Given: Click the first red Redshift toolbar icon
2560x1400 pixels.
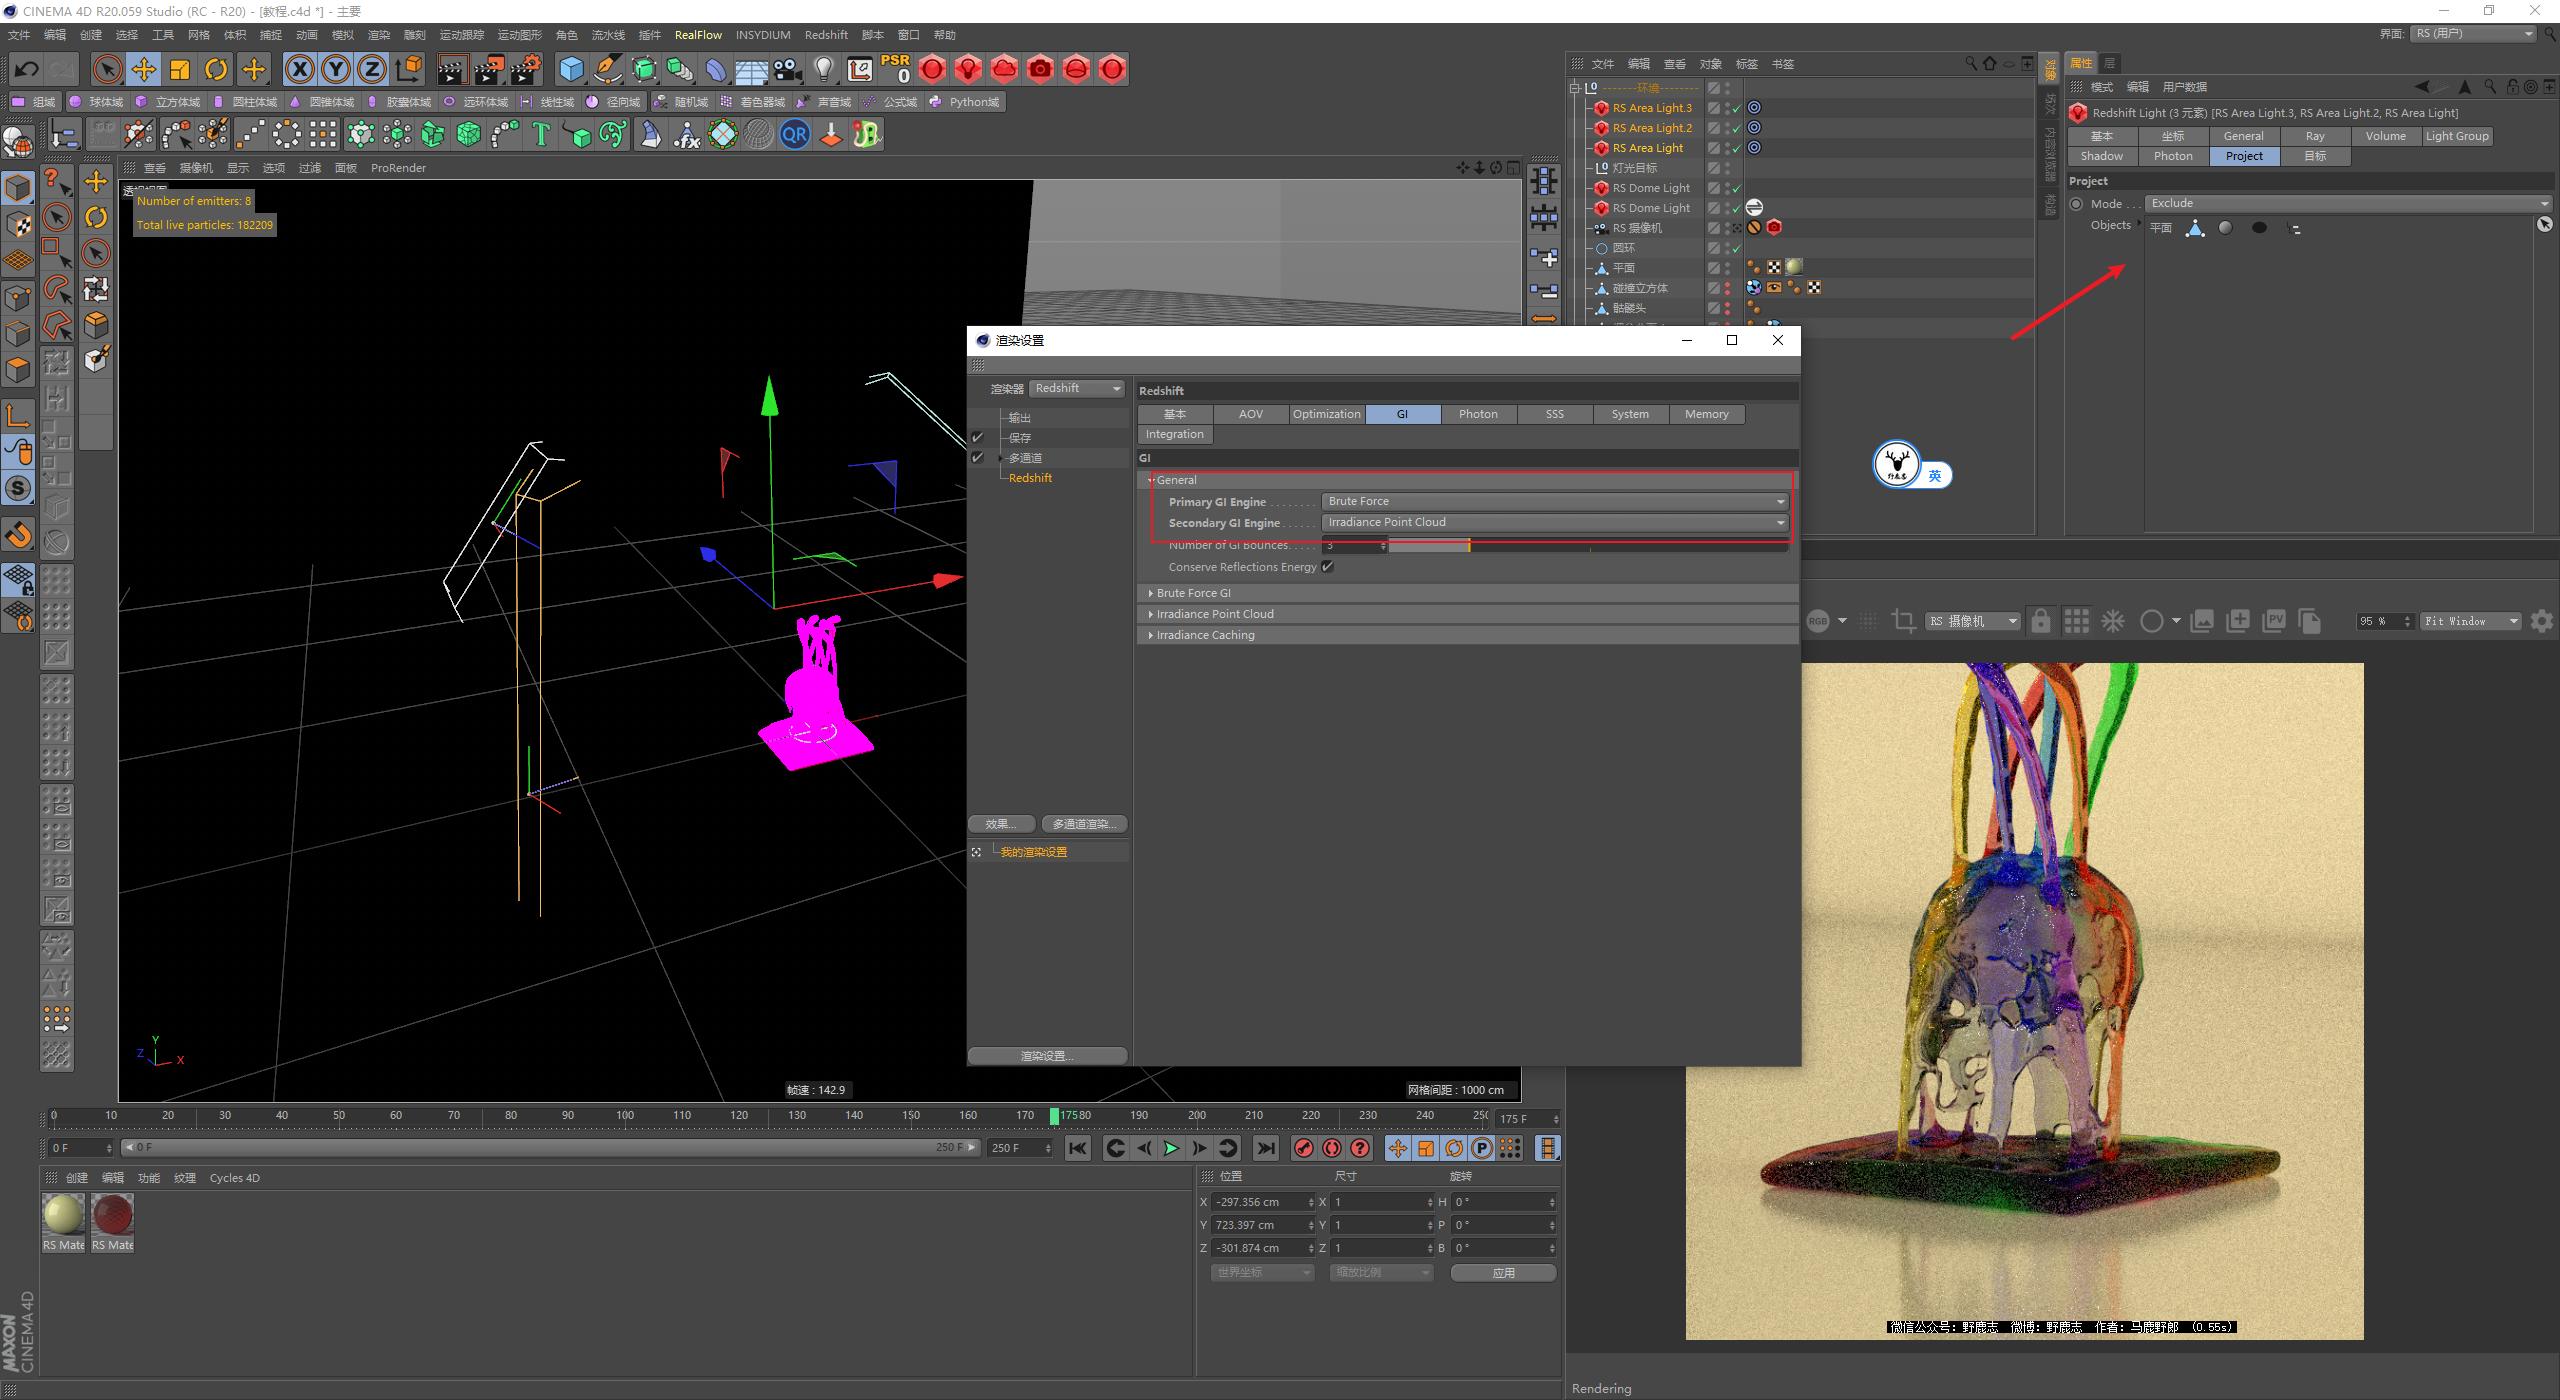Looking at the screenshot, I should [x=933, y=69].
